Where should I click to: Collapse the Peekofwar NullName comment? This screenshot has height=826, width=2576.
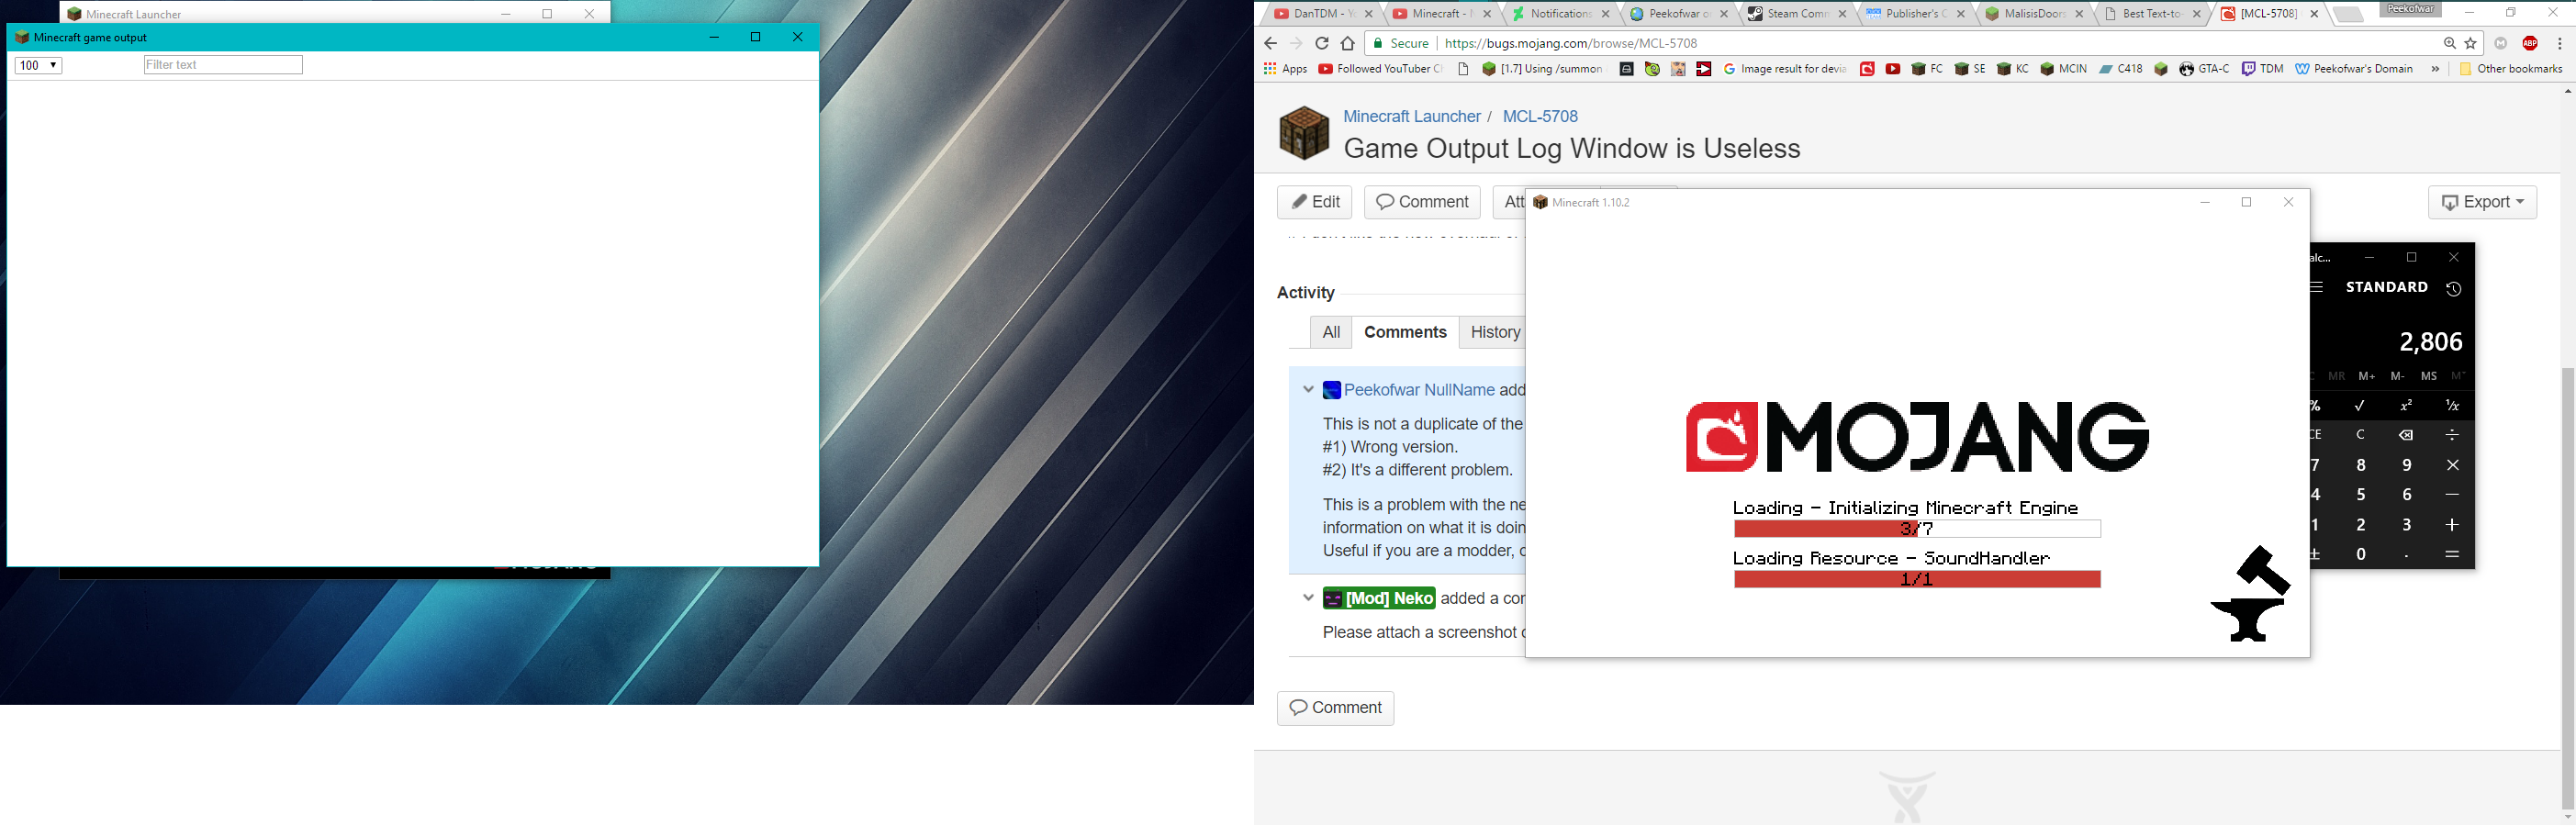(1308, 389)
